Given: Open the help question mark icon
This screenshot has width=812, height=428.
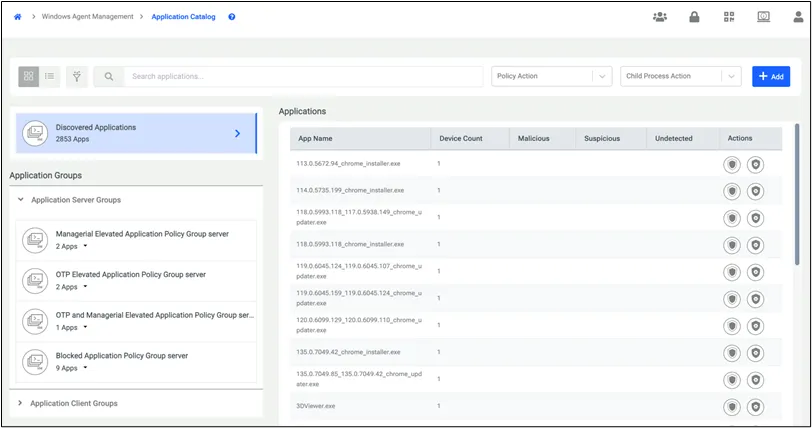Looking at the screenshot, I should tap(231, 17).
